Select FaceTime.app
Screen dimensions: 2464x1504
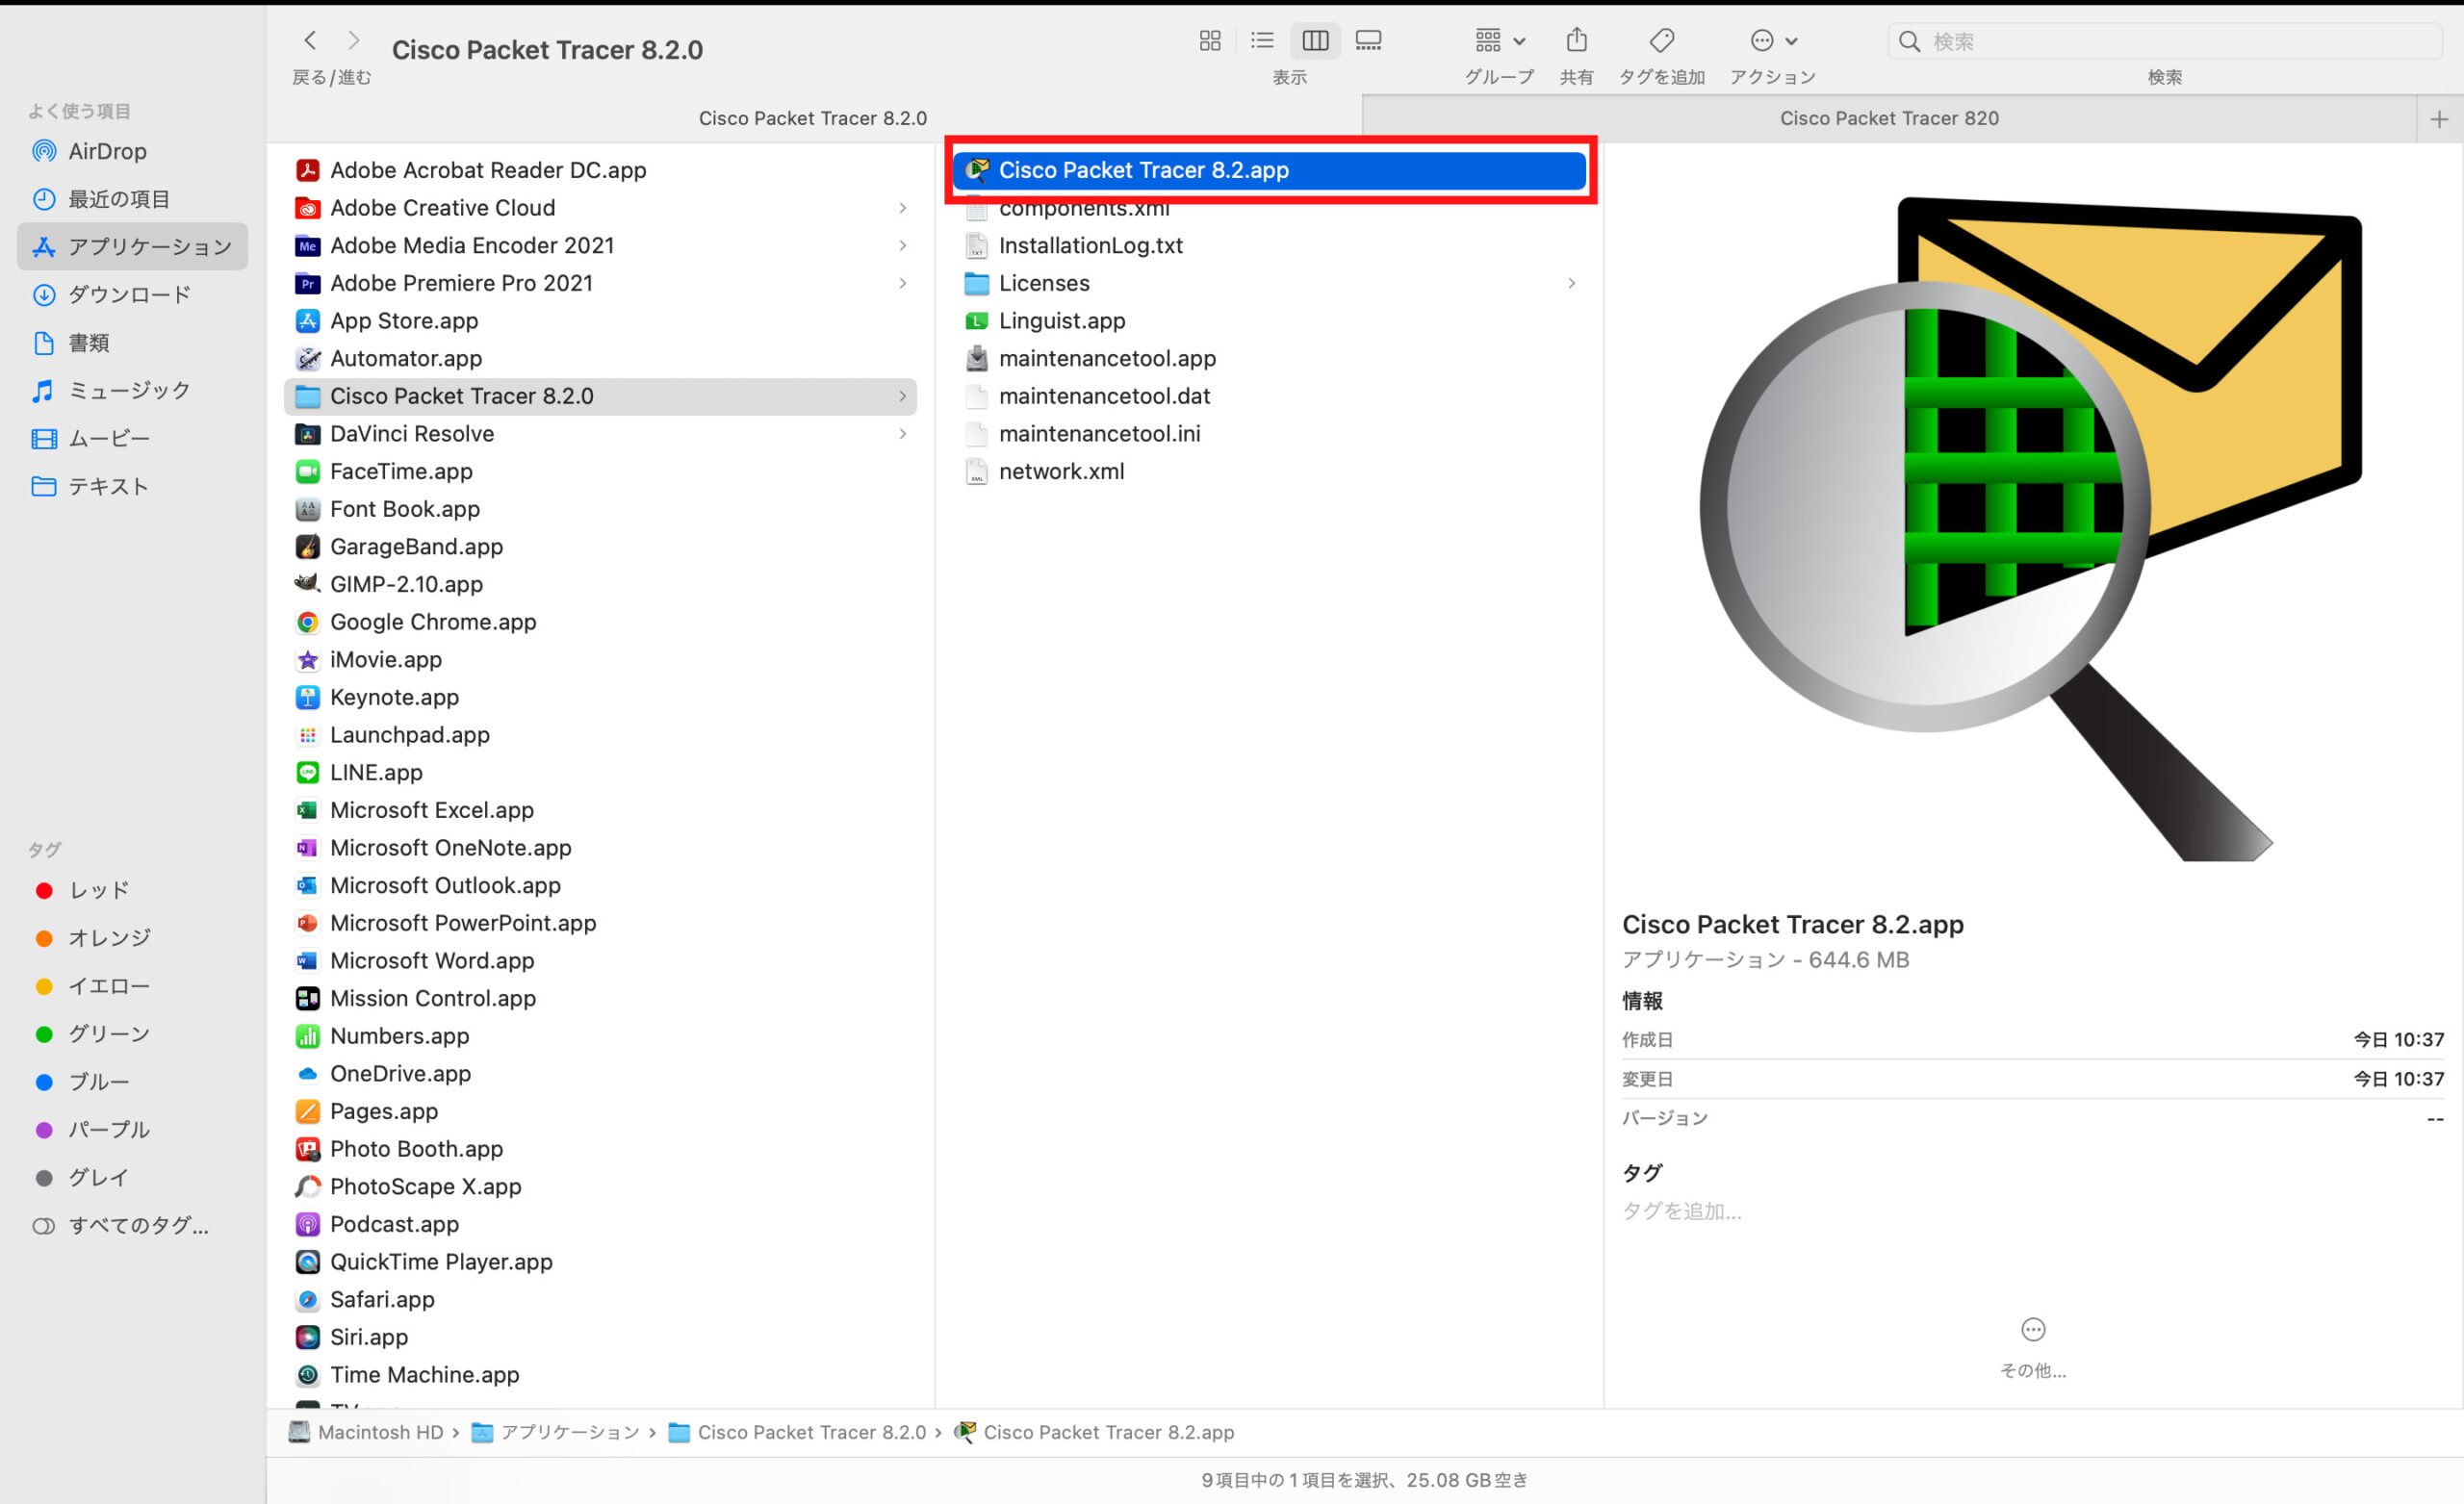pos(600,471)
